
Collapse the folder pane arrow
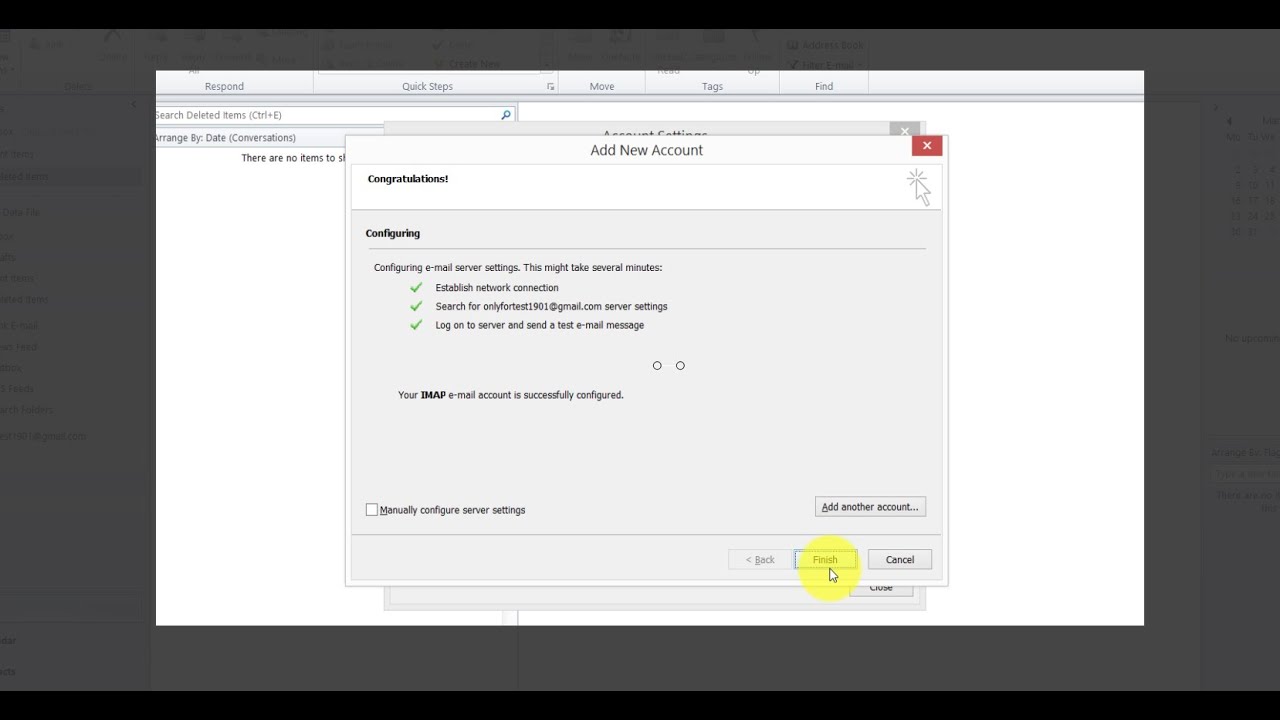point(134,105)
